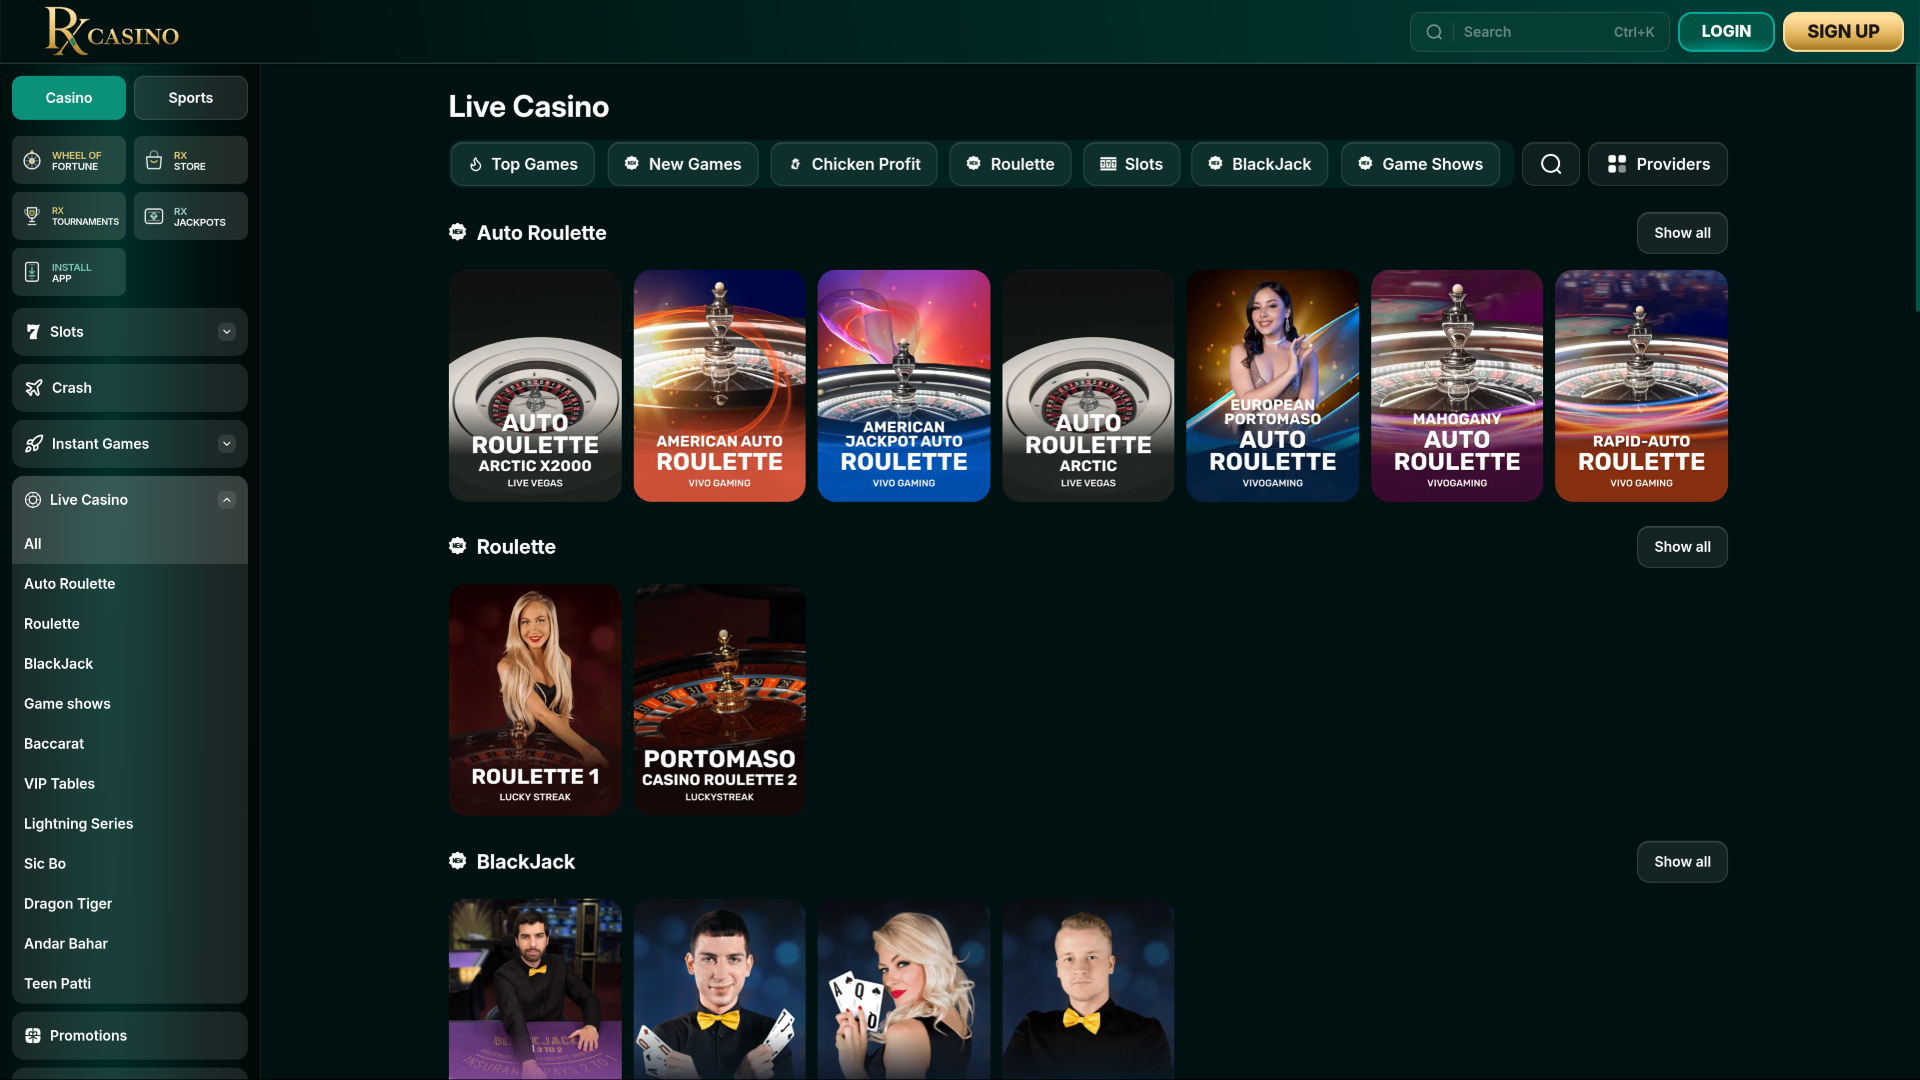Screen dimensions: 1920x1080
Task: Switch to the Casino tab
Action: pos(69,98)
